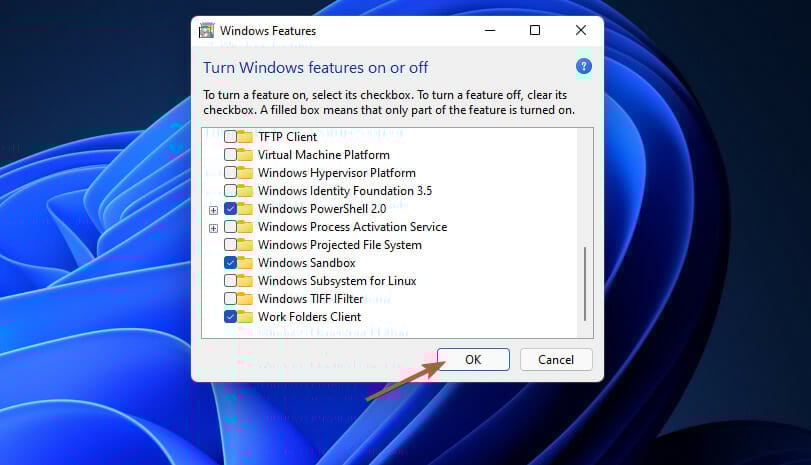Click the Work Folders Client folder icon
Image resolution: width=811 pixels, height=465 pixels.
(245, 317)
